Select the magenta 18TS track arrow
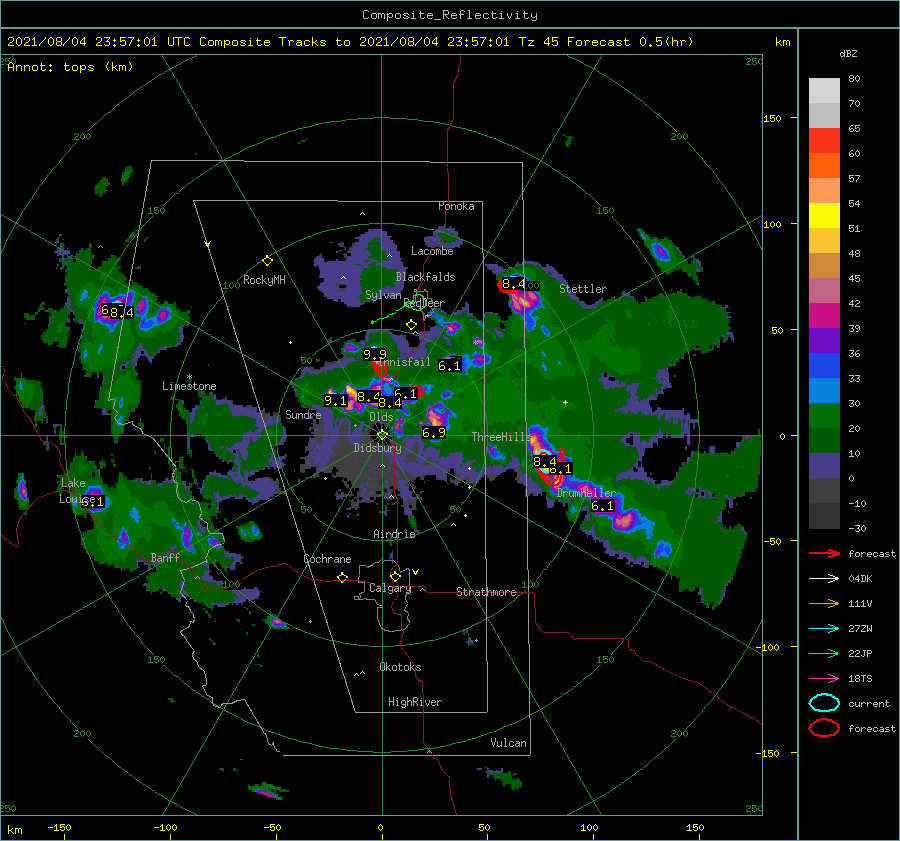 click(824, 679)
